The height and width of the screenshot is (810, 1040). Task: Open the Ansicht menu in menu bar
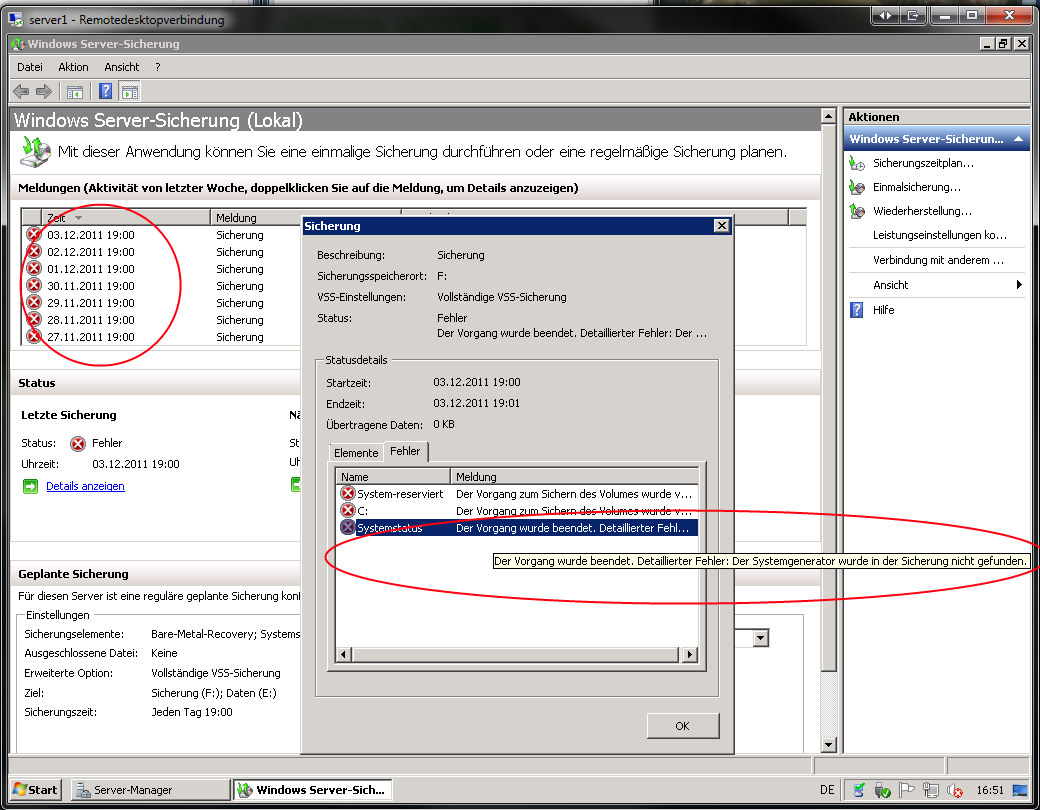pos(121,67)
